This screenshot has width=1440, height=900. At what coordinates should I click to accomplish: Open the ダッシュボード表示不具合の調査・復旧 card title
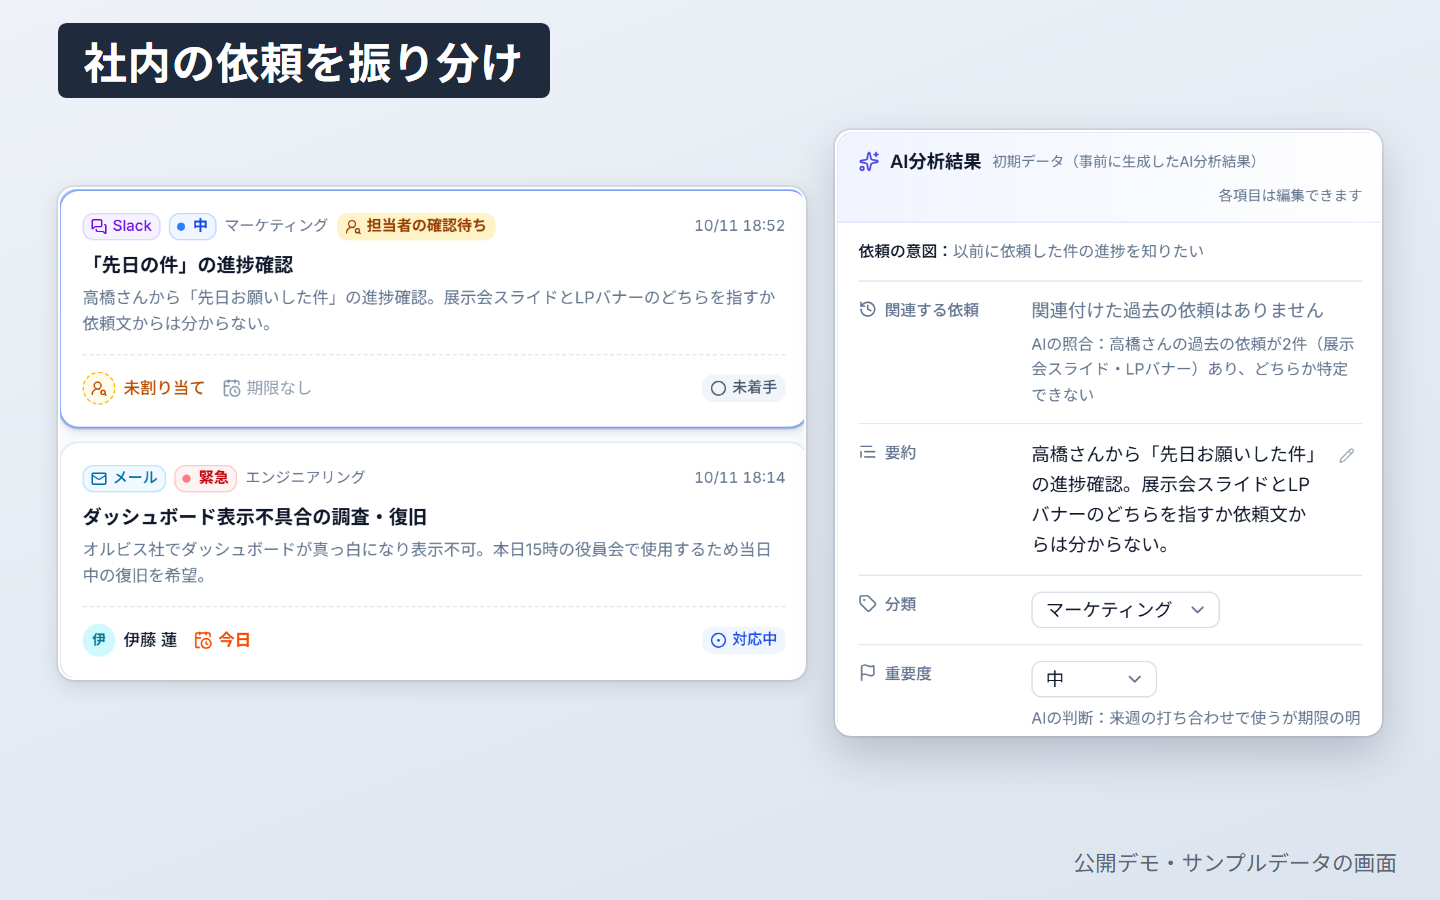[255, 517]
